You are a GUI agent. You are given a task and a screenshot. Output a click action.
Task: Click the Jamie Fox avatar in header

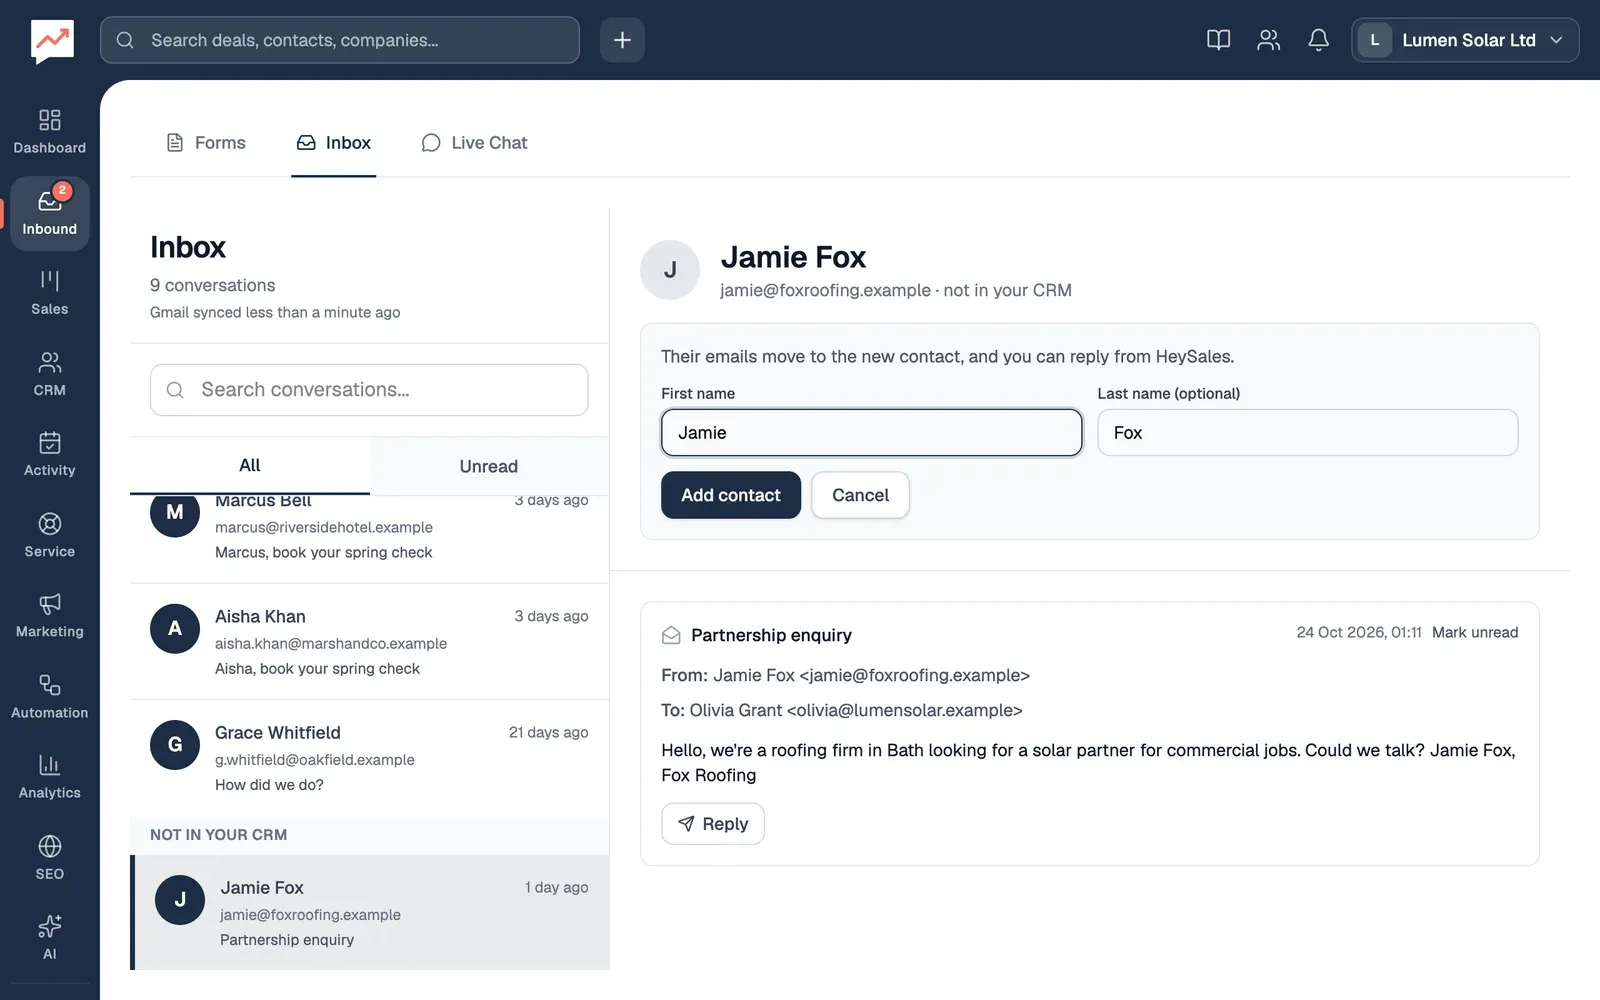670,270
